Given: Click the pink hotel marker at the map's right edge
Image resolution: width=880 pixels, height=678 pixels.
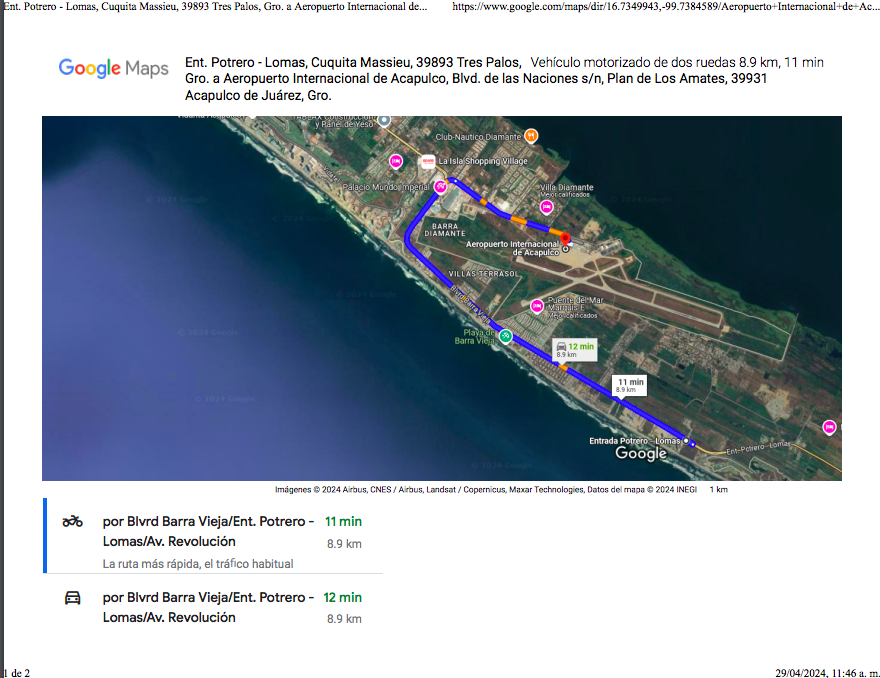Looking at the screenshot, I should (x=829, y=427).
